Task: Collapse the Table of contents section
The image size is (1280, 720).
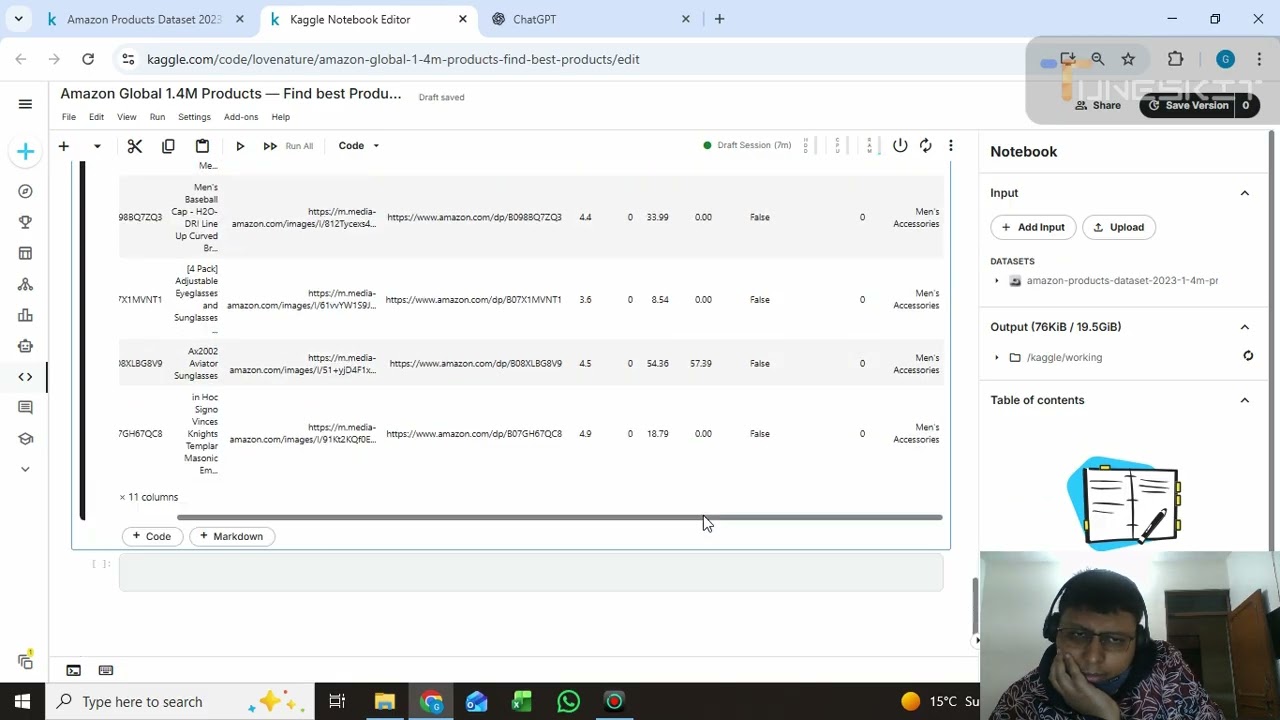Action: tap(1245, 400)
